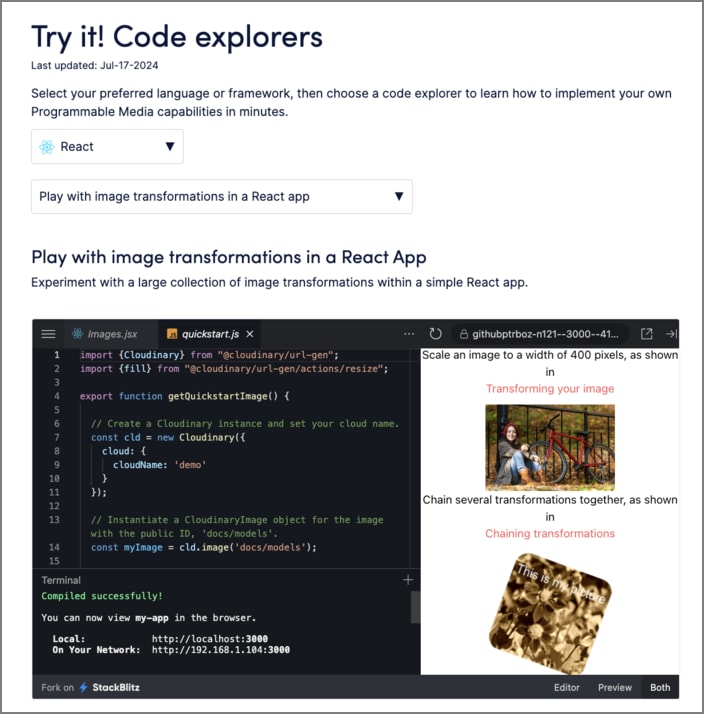
Task: Follow the Chaining transformations link
Action: click(x=550, y=534)
